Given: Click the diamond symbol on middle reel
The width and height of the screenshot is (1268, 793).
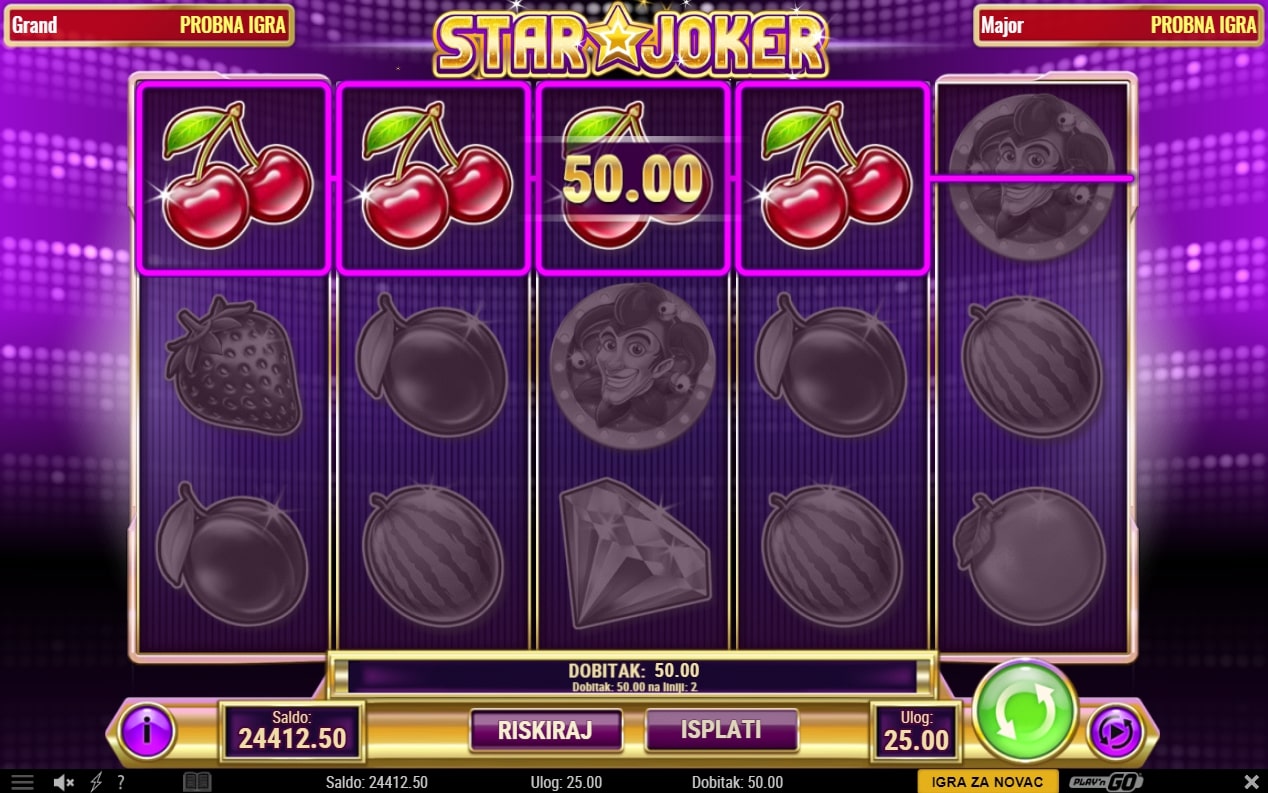Looking at the screenshot, I should (x=633, y=553).
